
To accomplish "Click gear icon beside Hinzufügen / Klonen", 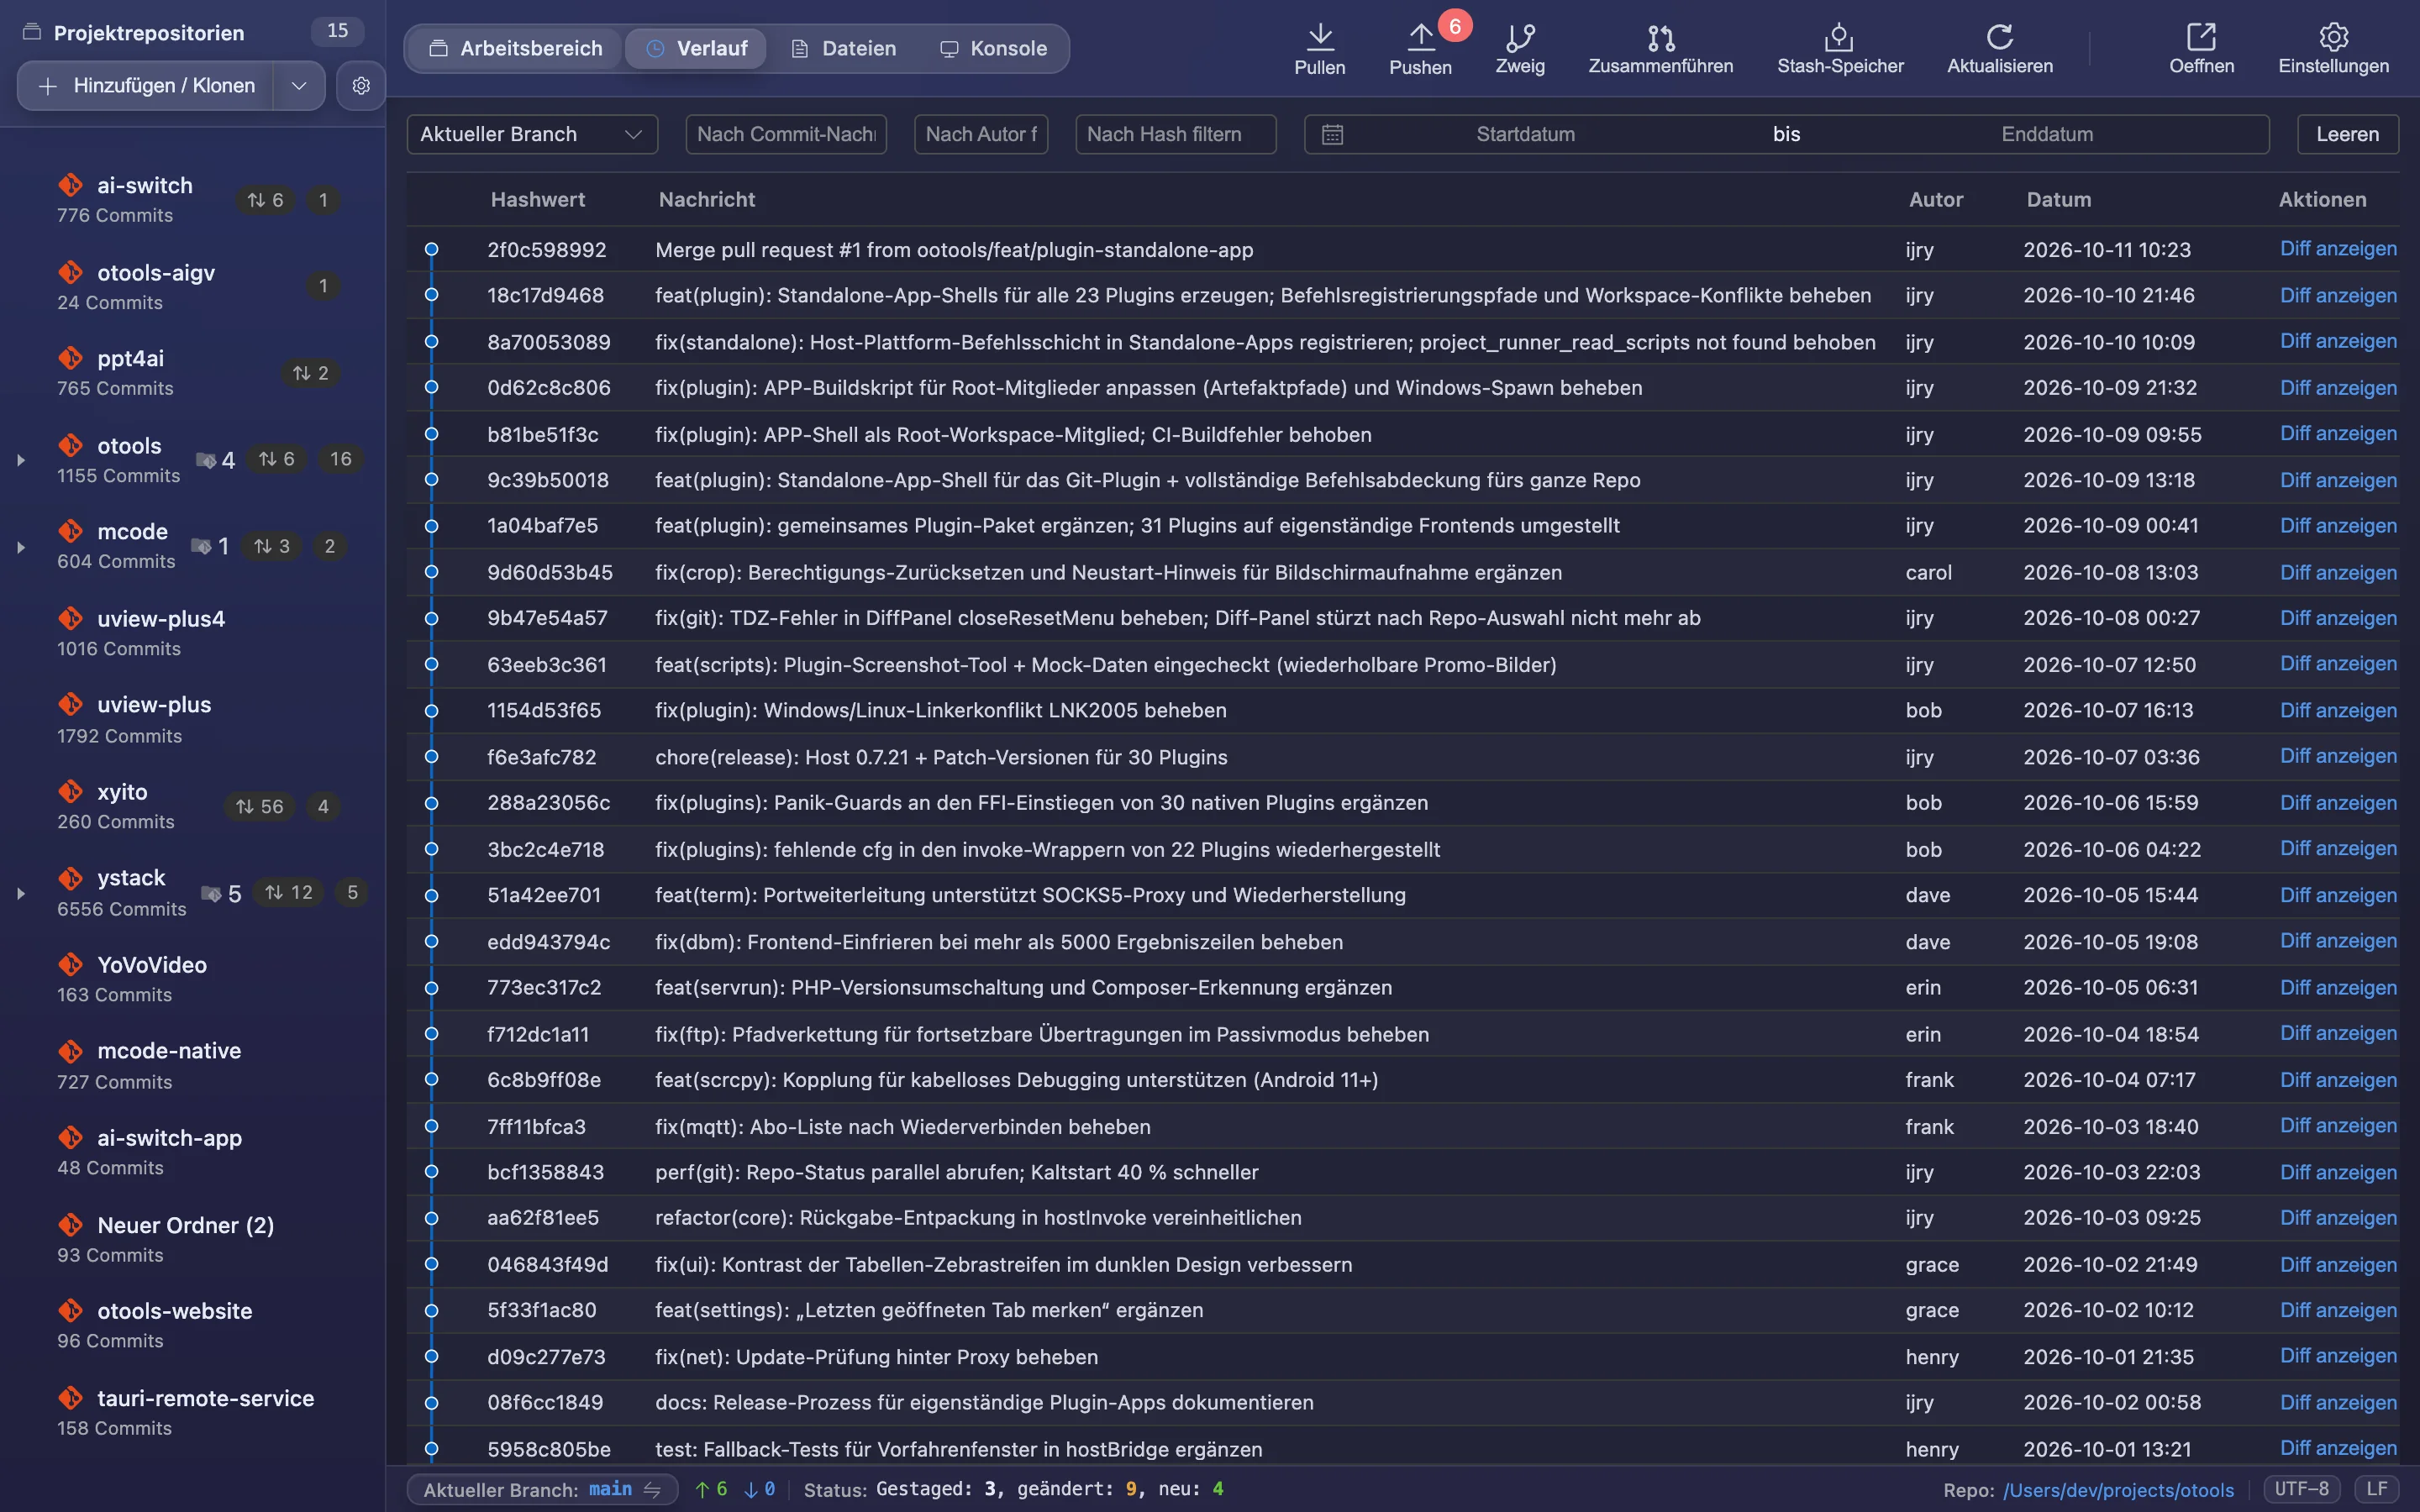I will [x=361, y=86].
